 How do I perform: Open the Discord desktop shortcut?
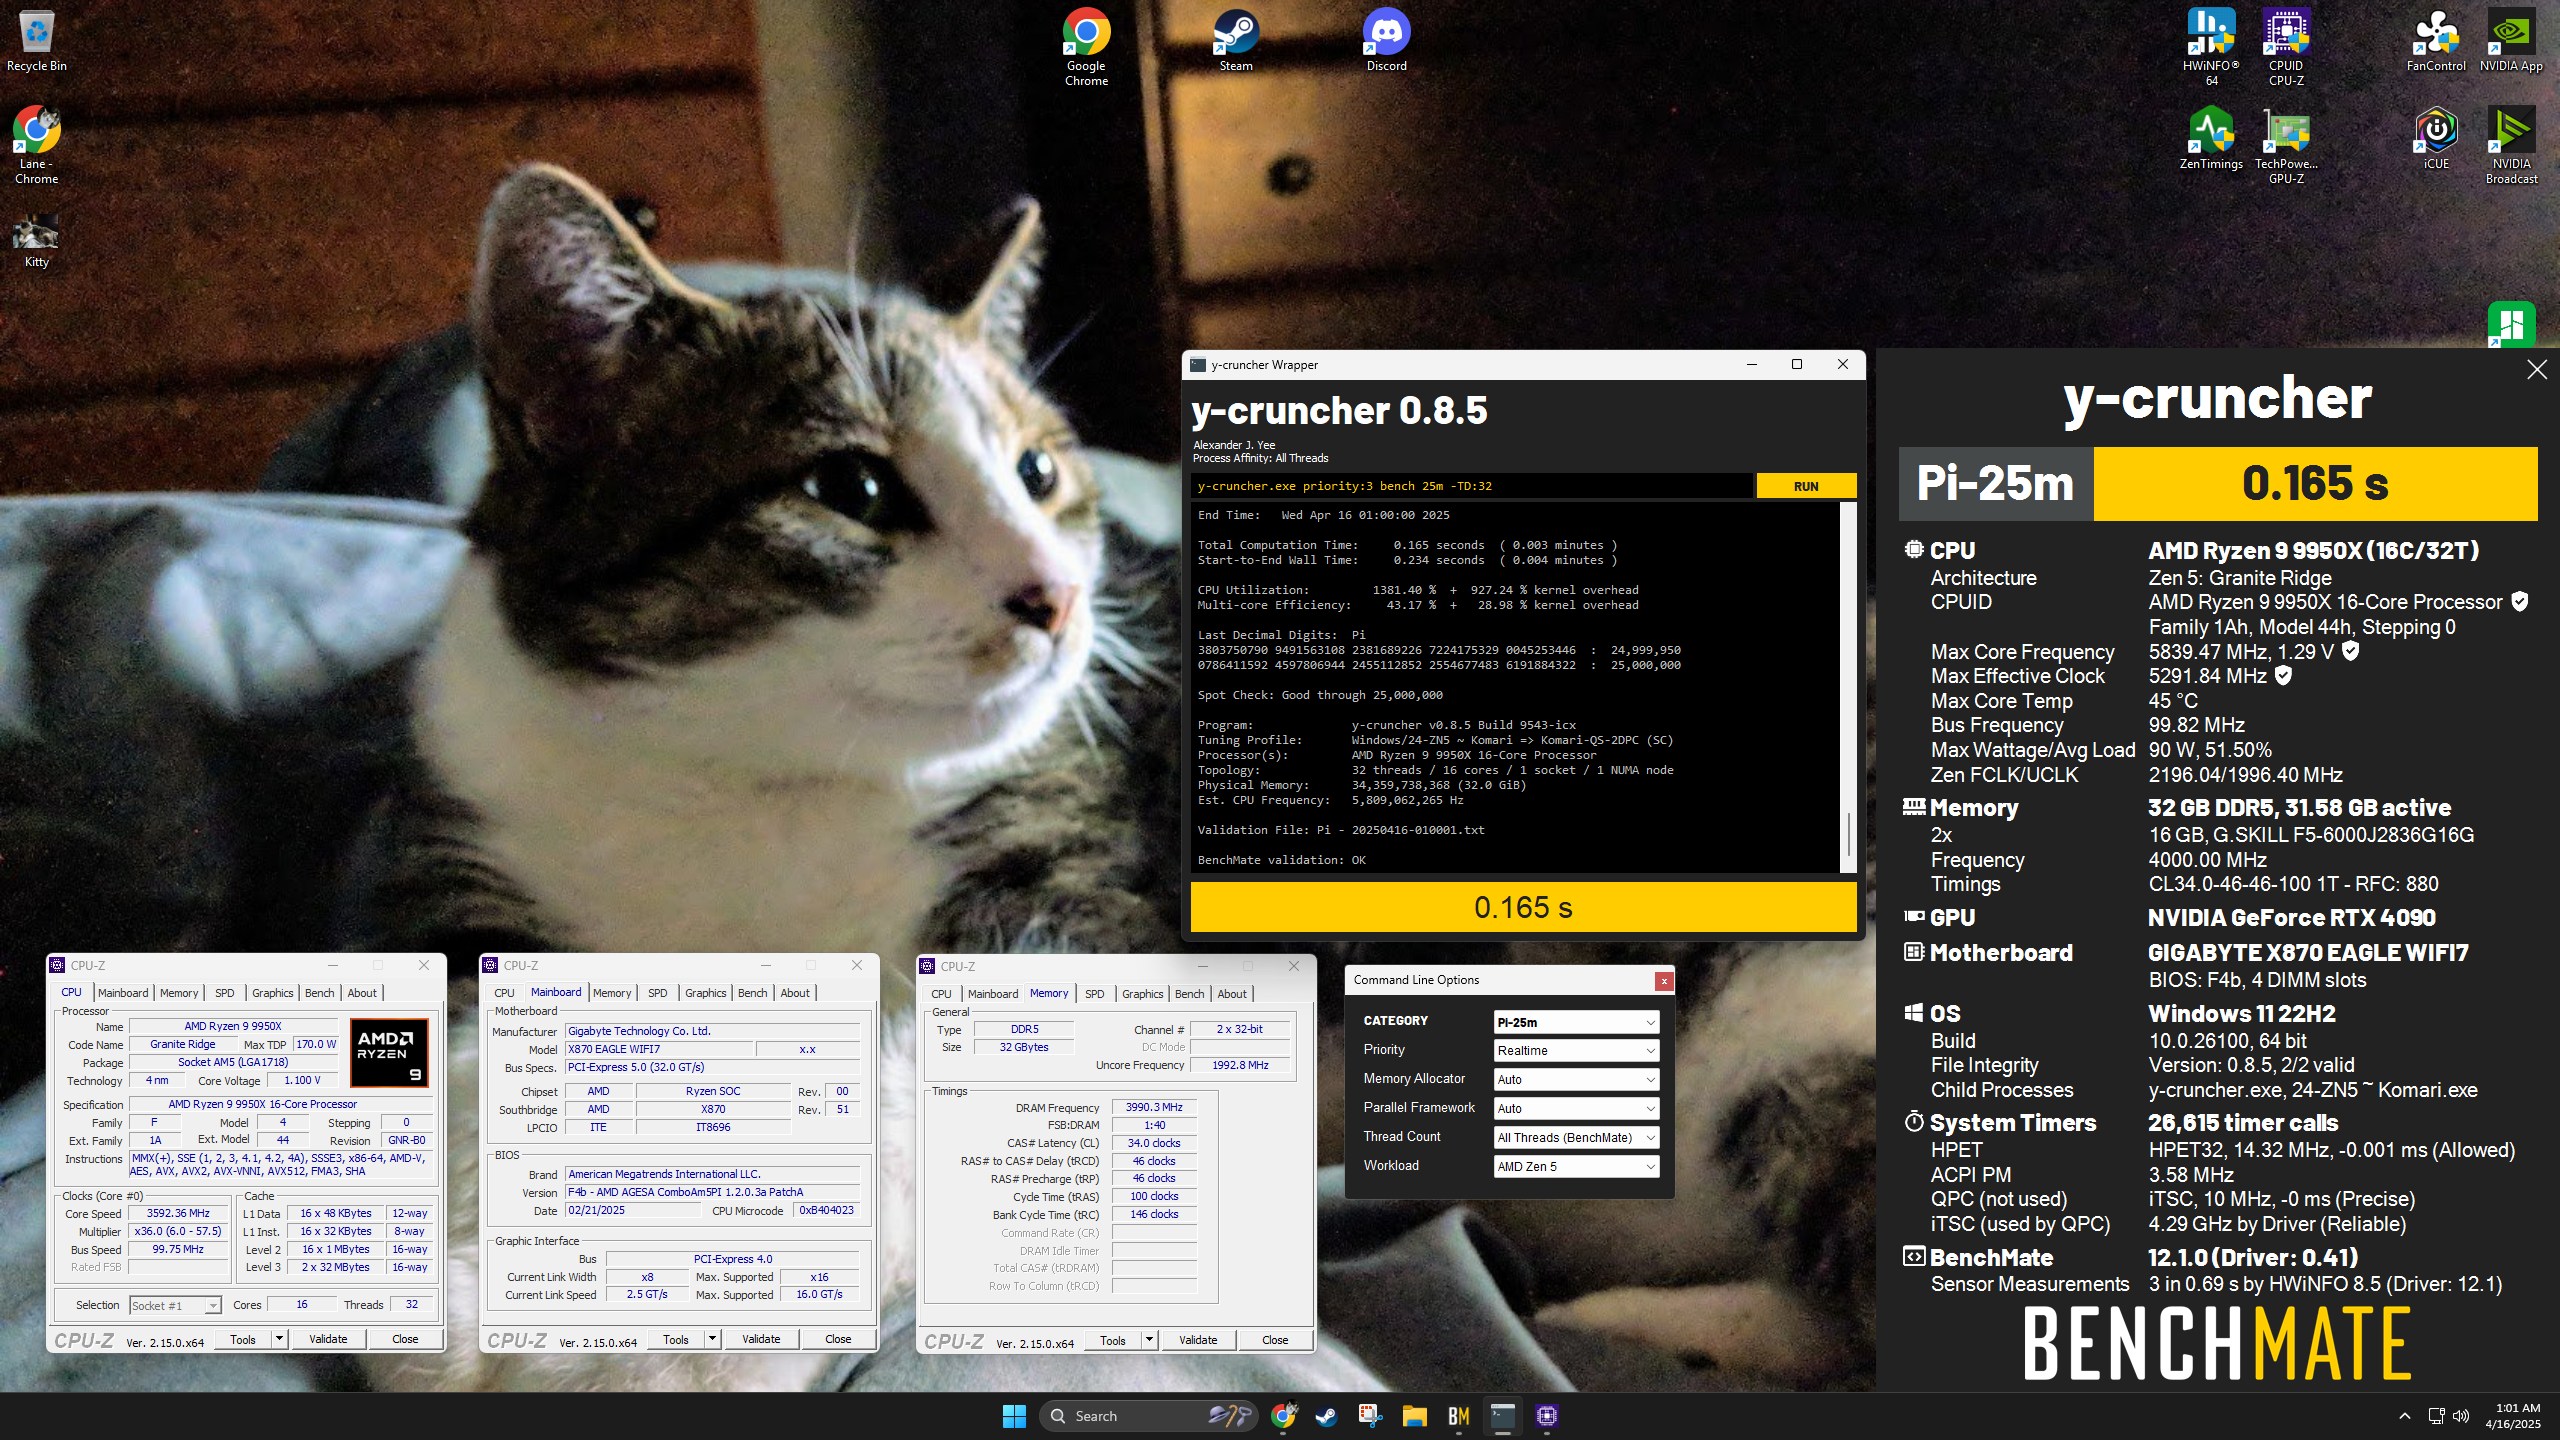coord(1386,40)
